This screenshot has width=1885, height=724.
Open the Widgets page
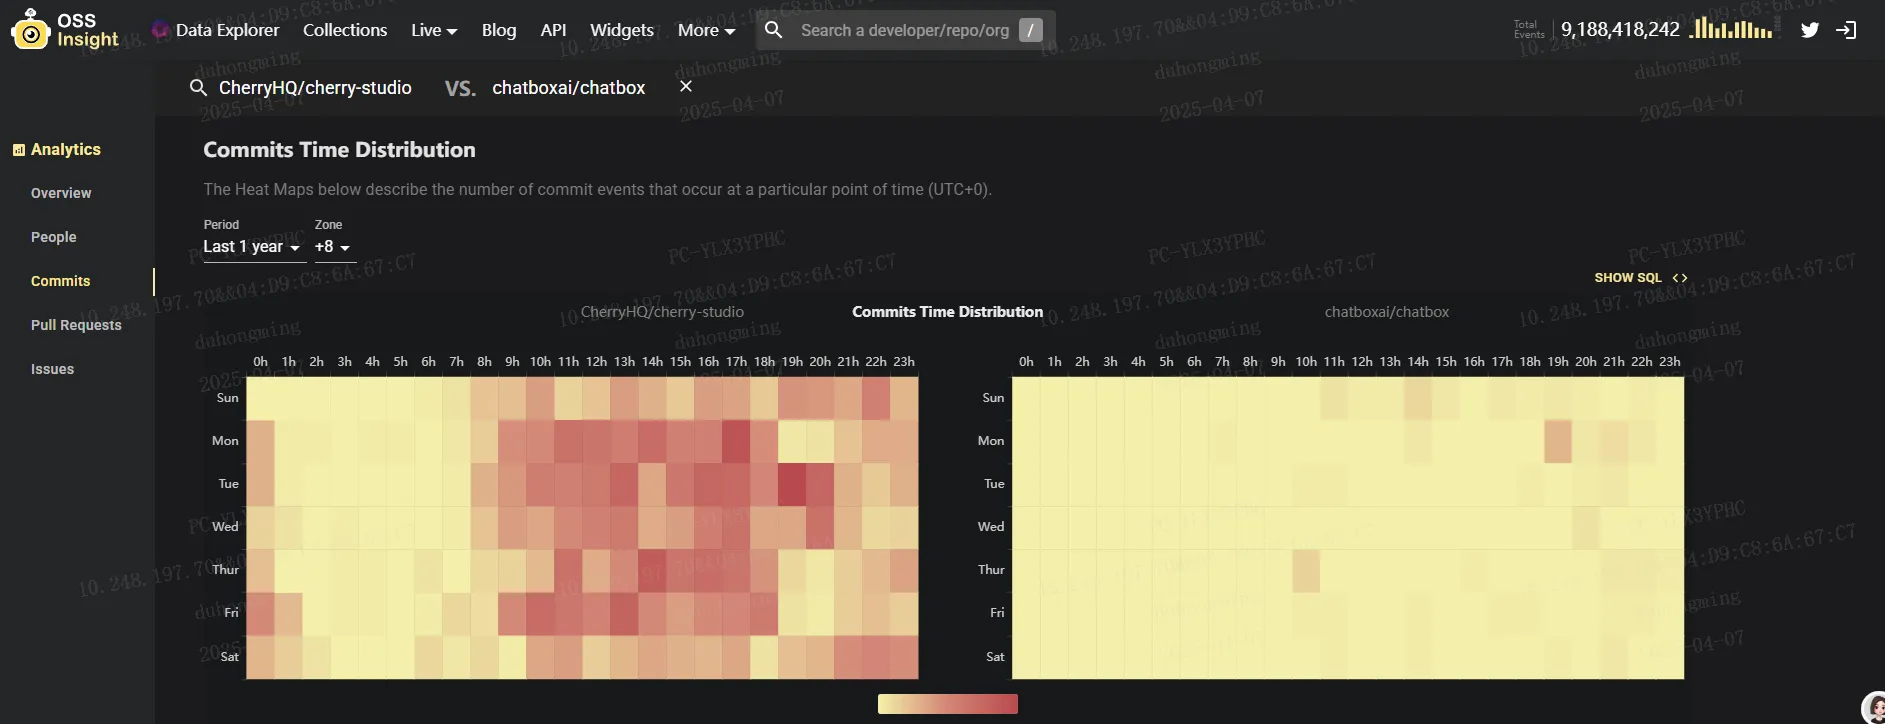622,30
